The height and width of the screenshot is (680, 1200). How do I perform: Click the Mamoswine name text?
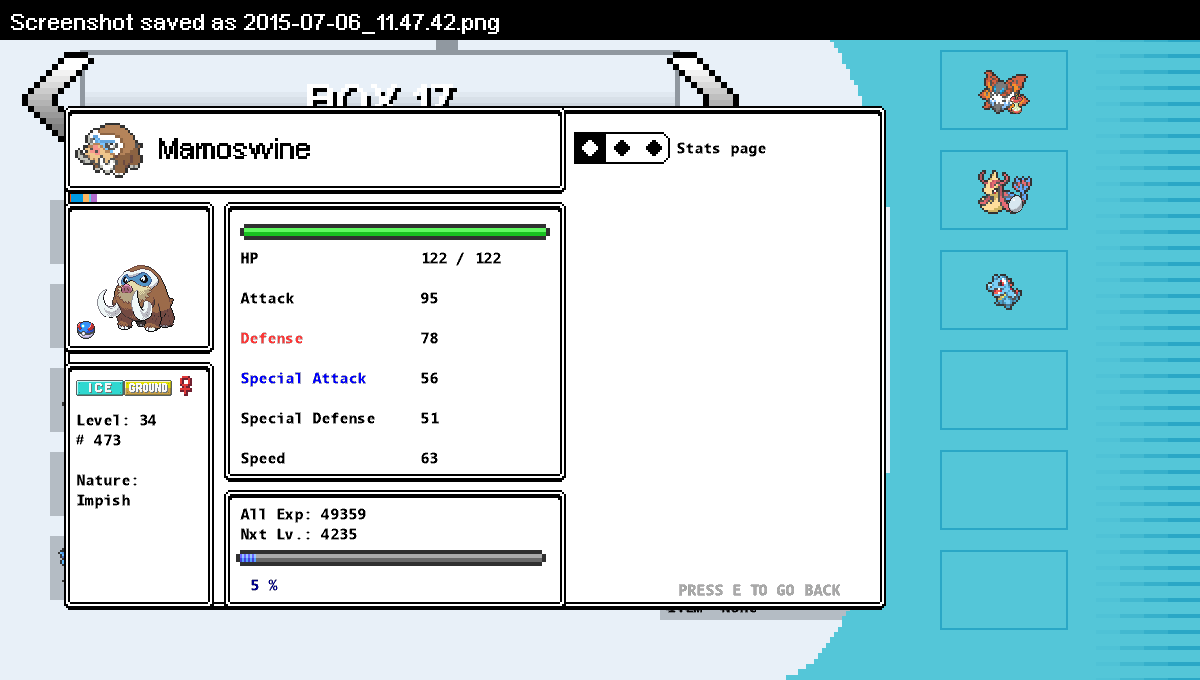coord(234,150)
